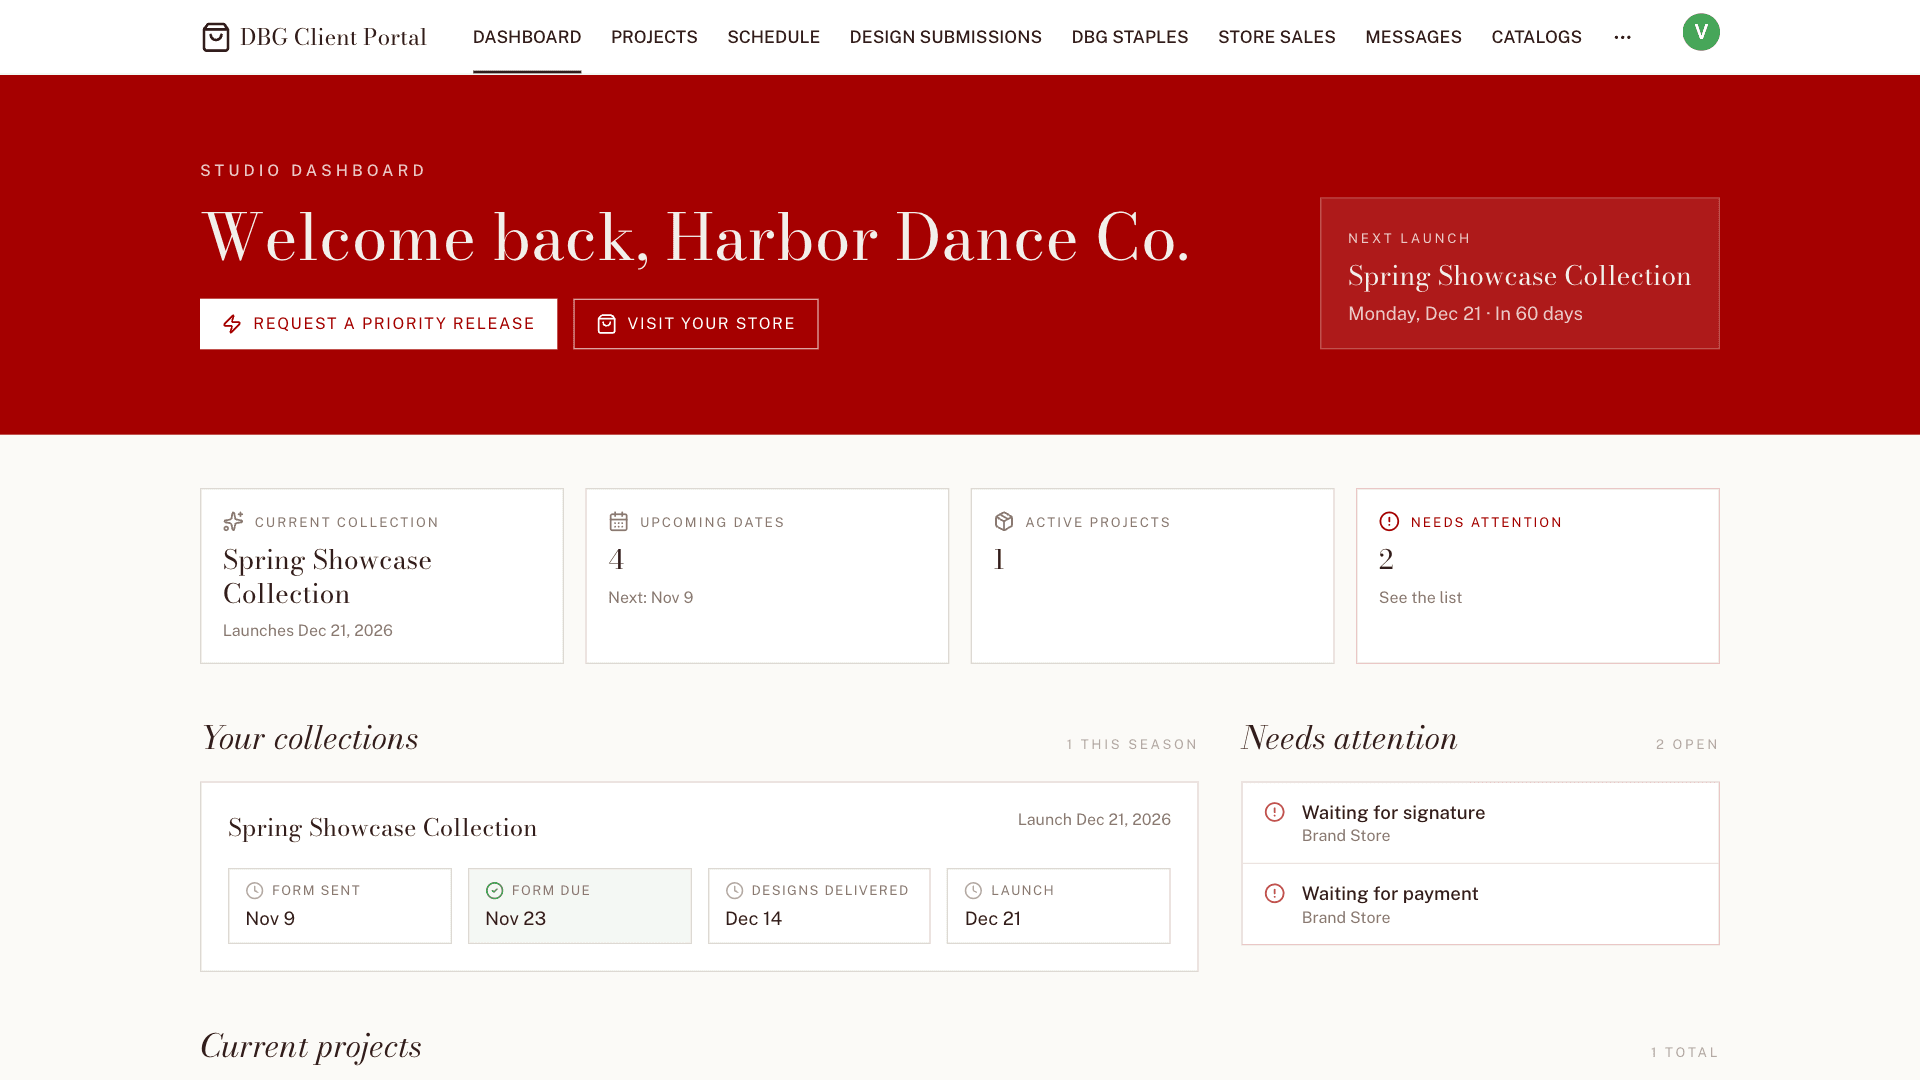
Task: Click the Launch Dec 21, 2026 date text
Action: click(1094, 819)
